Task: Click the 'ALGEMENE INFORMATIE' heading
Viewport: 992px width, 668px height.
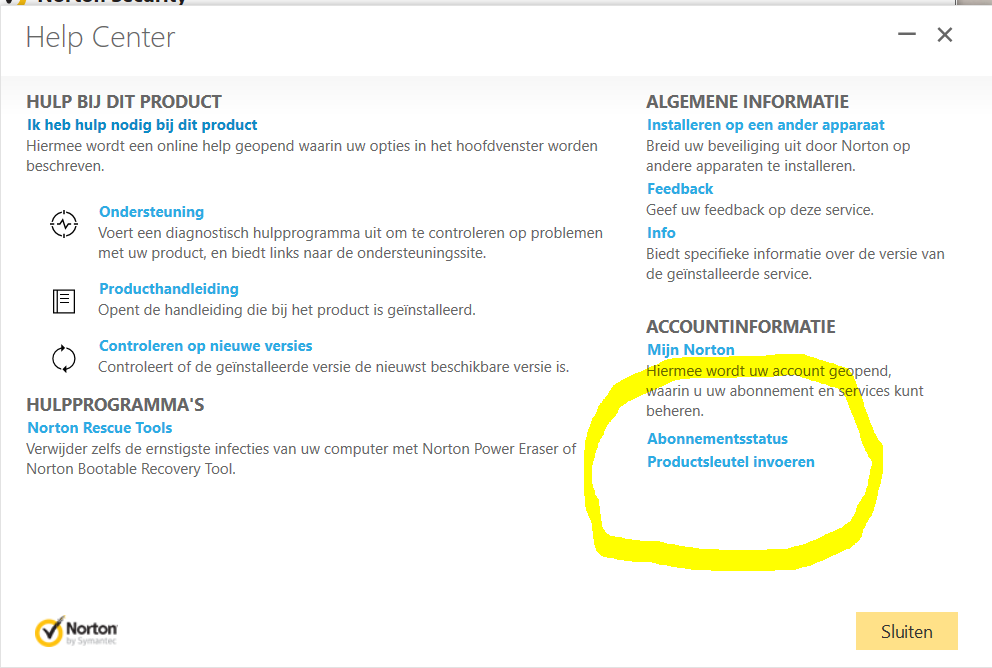Action: 747,102
